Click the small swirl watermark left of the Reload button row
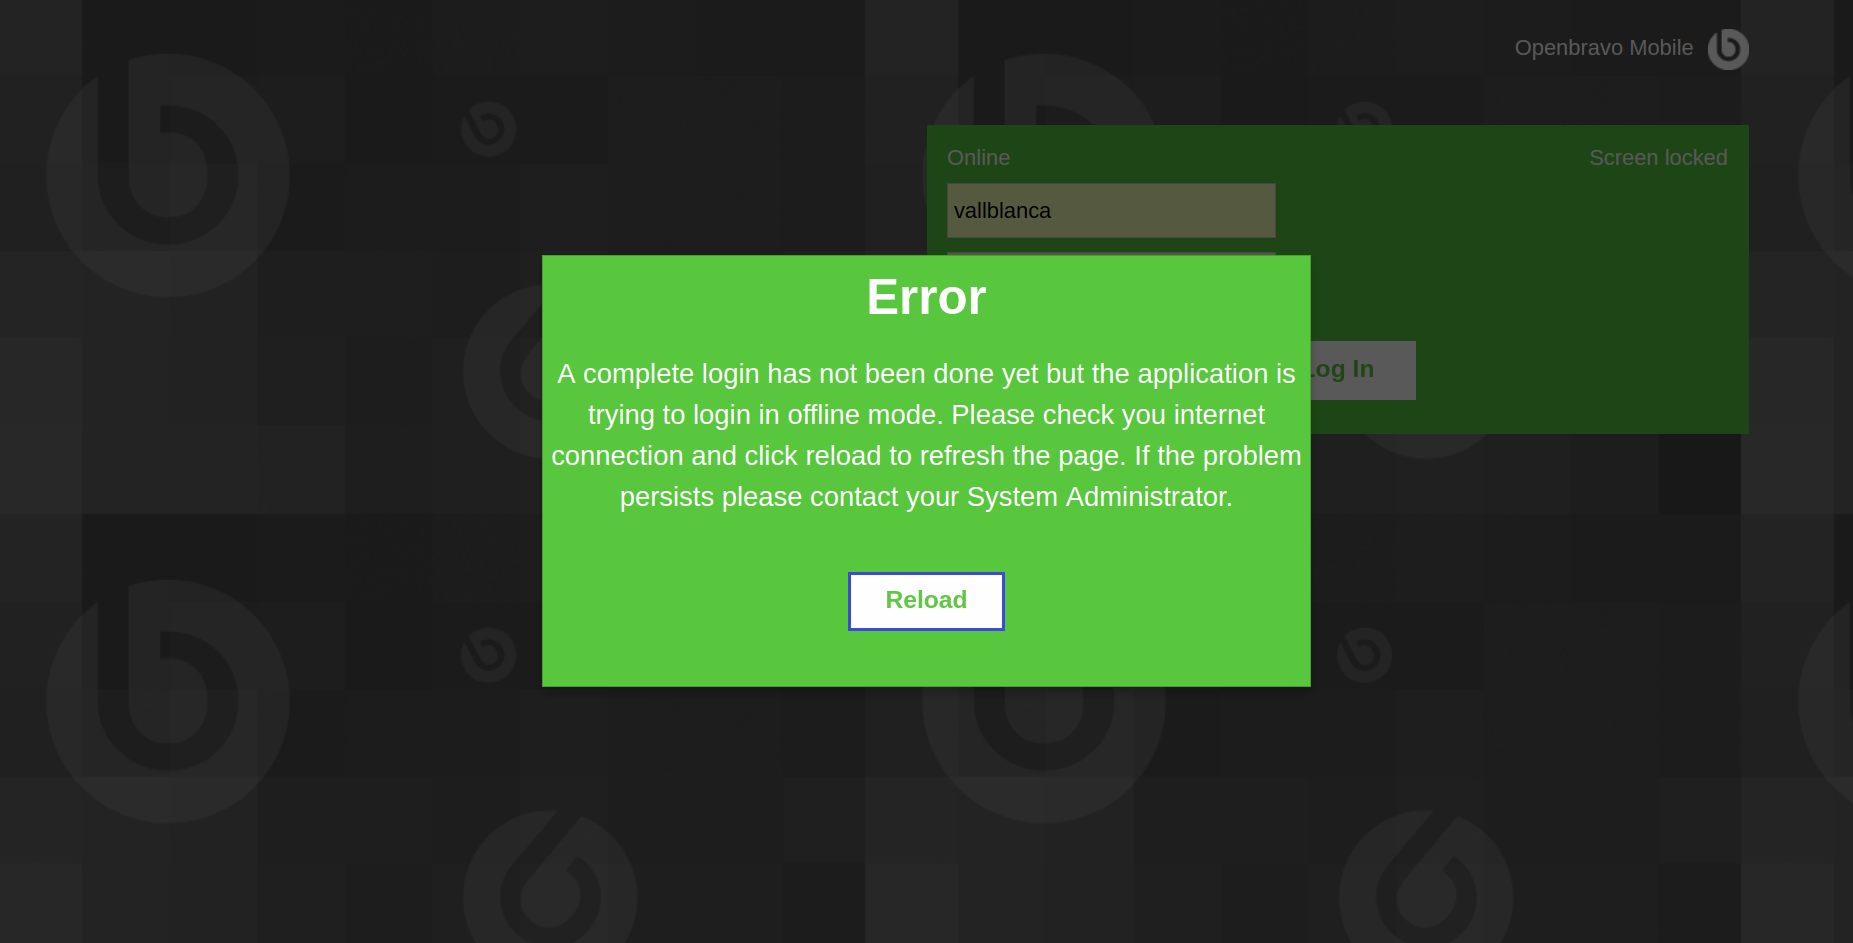1853x943 pixels. (x=489, y=655)
